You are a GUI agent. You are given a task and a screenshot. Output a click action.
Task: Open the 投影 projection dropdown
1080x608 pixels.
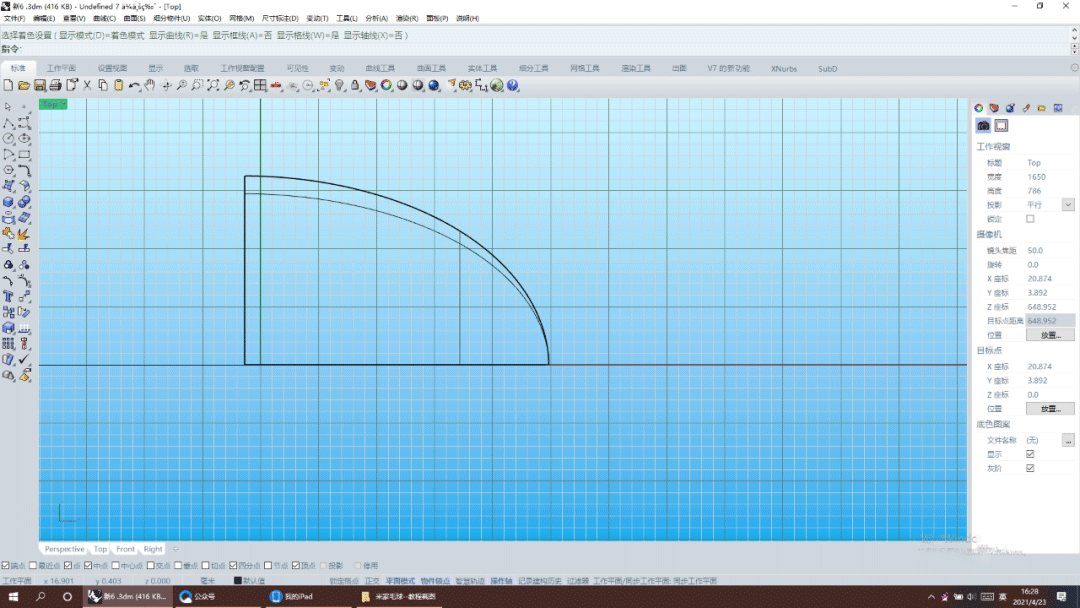pyautogui.click(x=1068, y=205)
